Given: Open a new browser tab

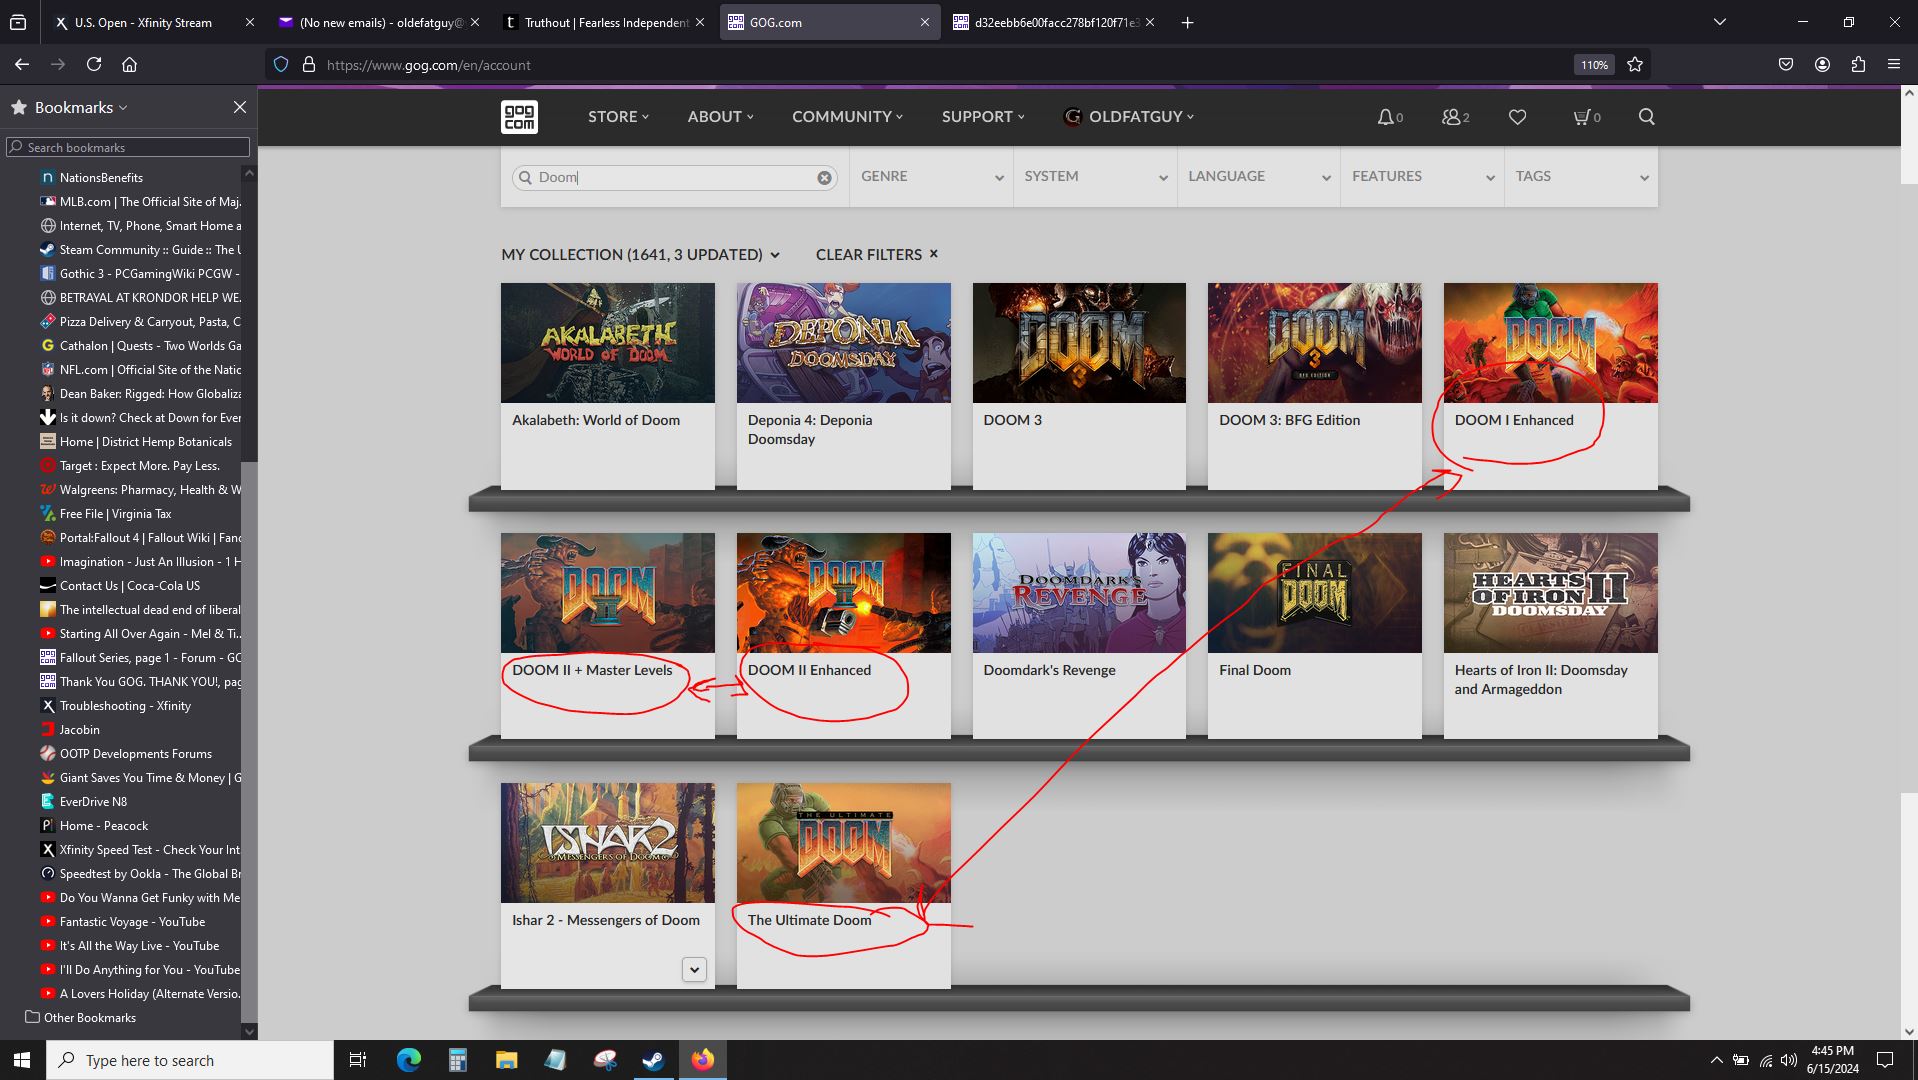Looking at the screenshot, I should pos(1187,22).
